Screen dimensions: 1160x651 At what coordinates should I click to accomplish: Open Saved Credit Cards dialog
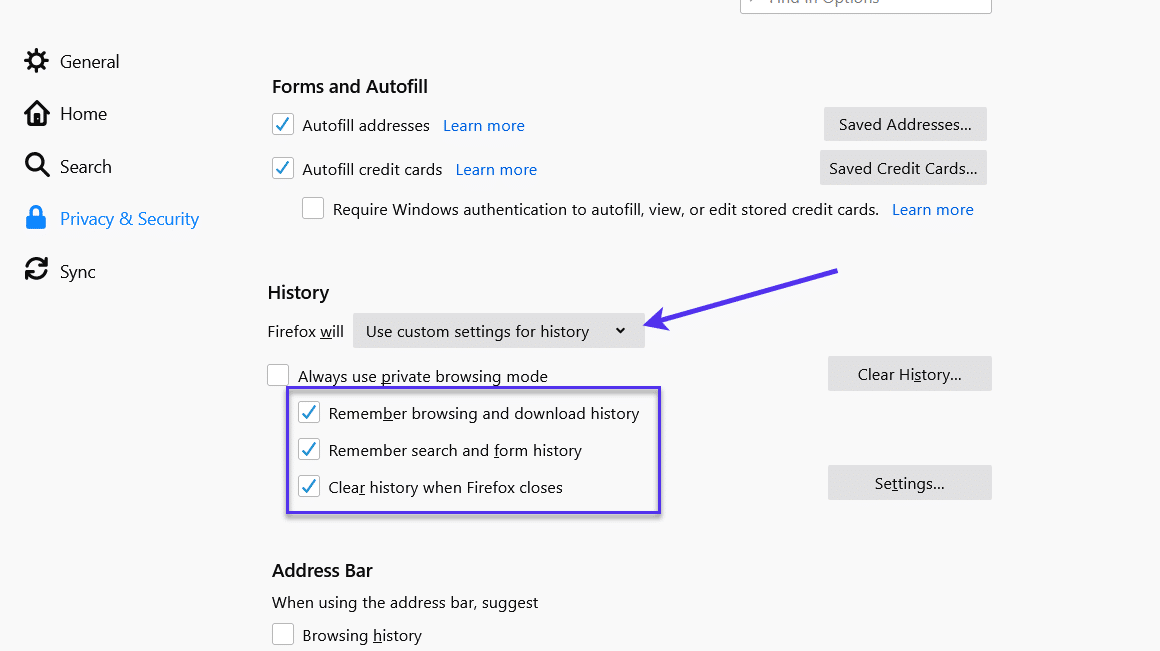[x=902, y=167]
